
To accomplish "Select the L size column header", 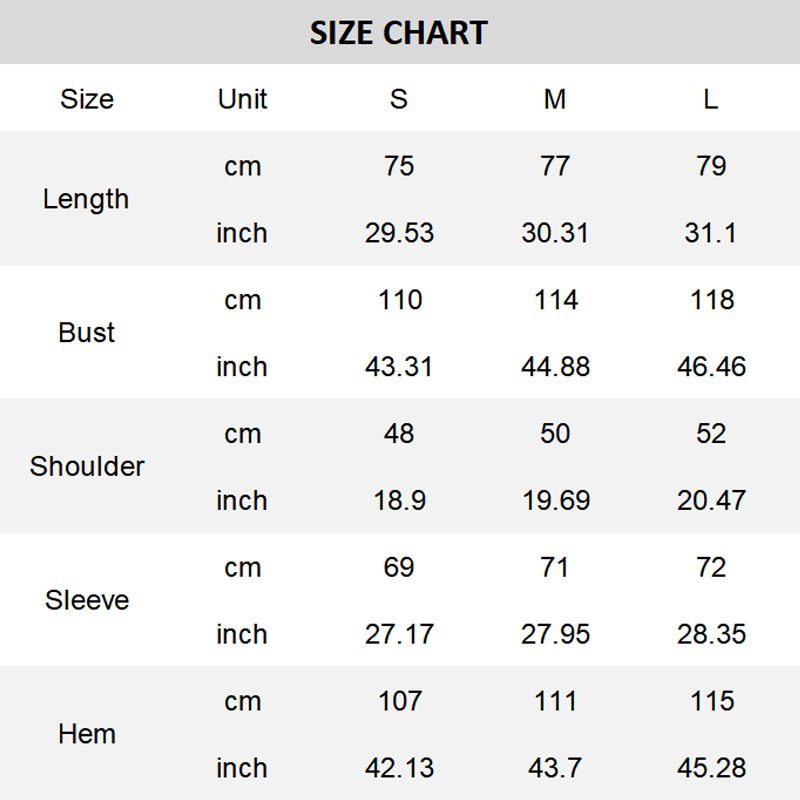I will click(711, 99).
